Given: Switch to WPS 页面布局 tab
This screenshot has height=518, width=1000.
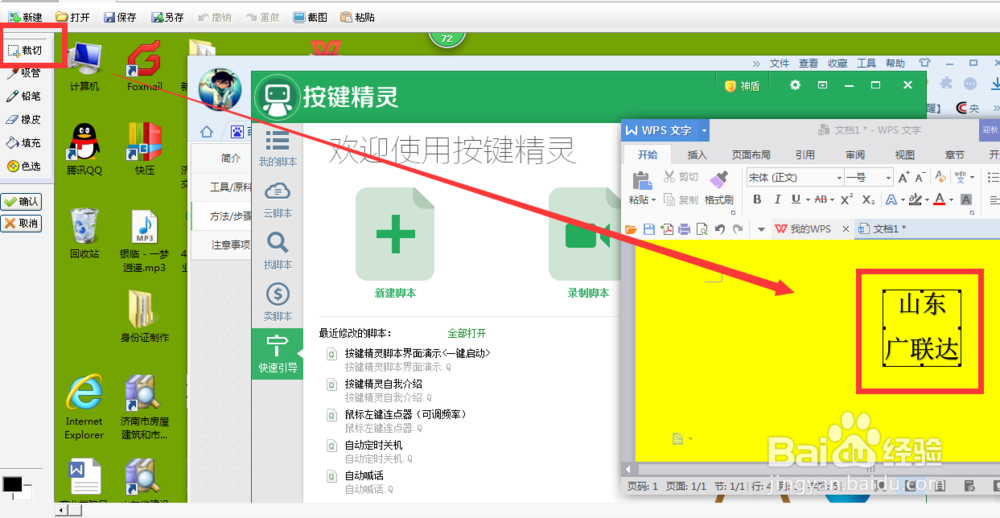Looking at the screenshot, I should (x=751, y=155).
